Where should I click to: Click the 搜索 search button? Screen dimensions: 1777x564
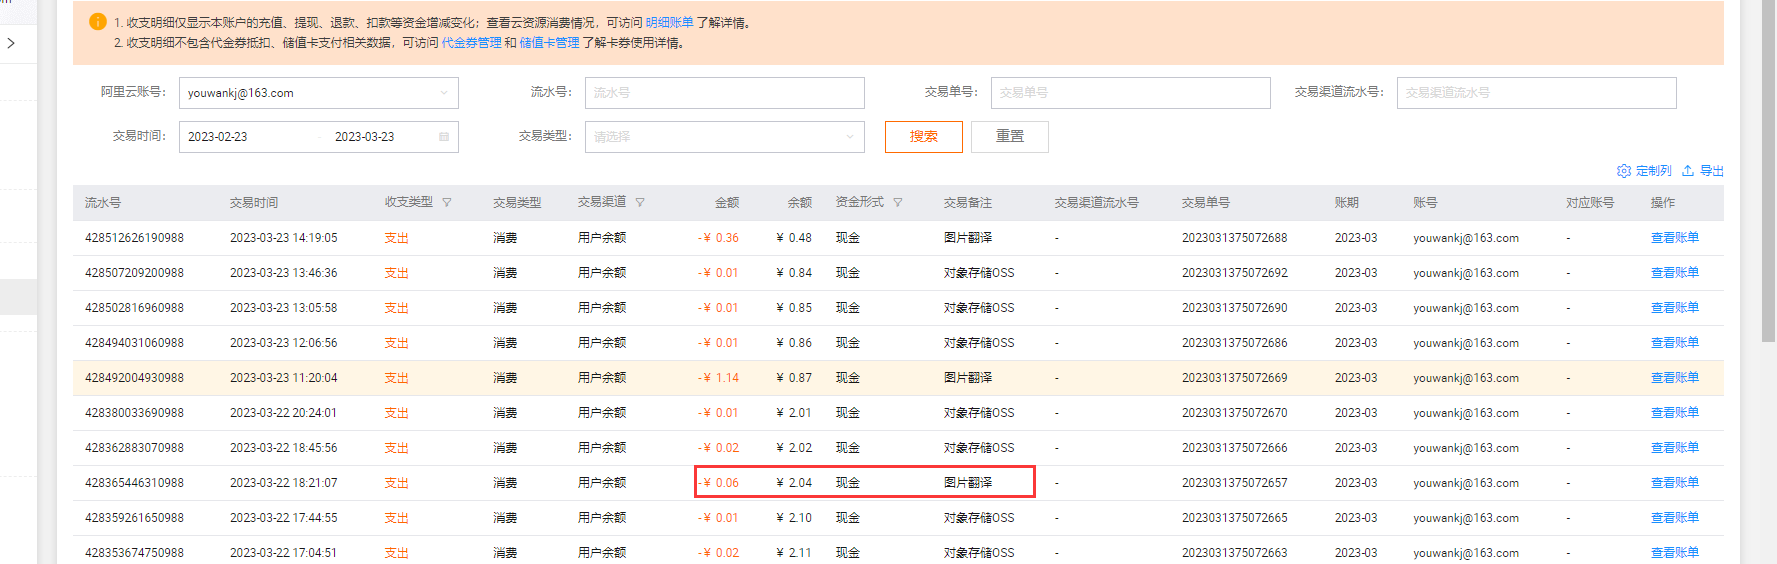pyautogui.click(x=924, y=137)
